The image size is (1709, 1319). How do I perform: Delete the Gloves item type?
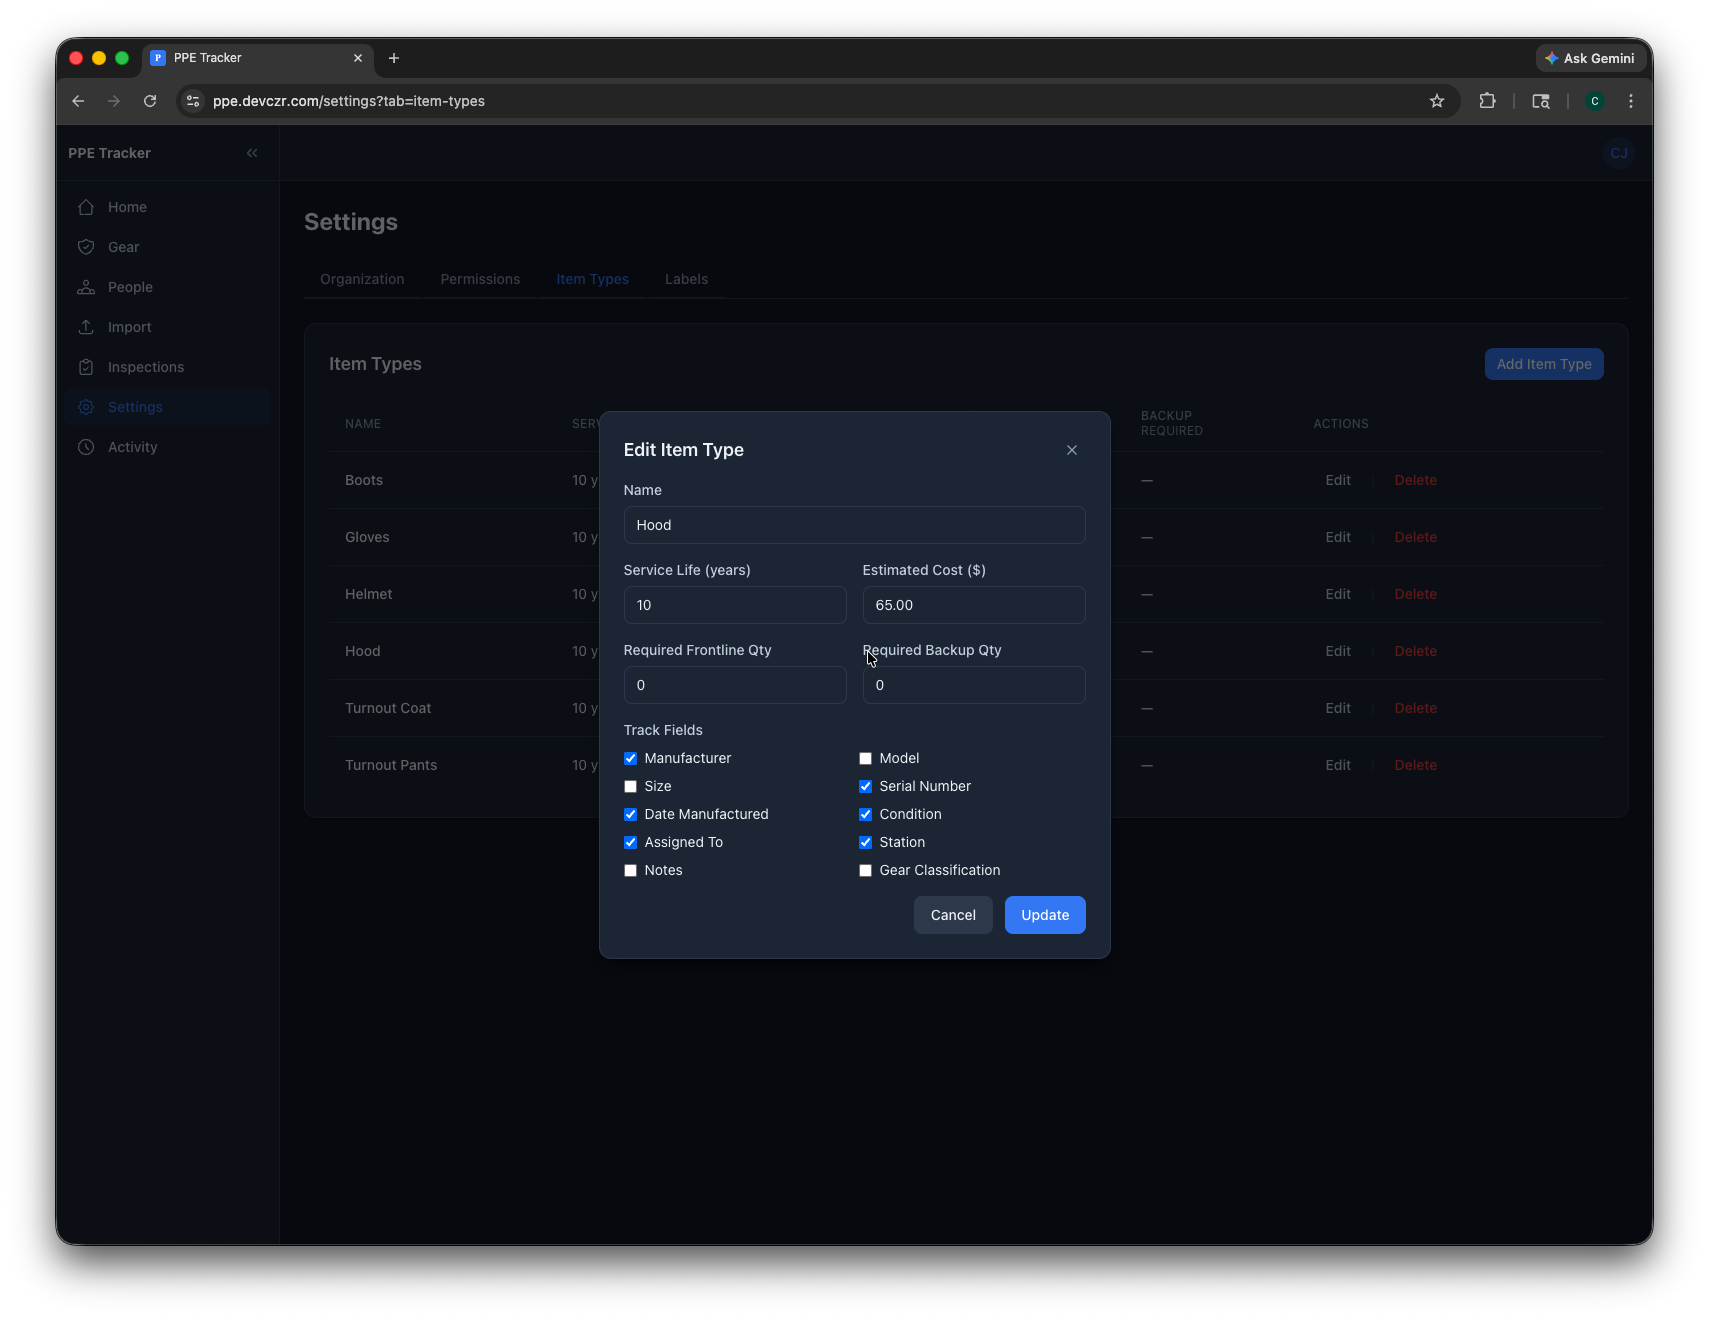pos(1415,537)
